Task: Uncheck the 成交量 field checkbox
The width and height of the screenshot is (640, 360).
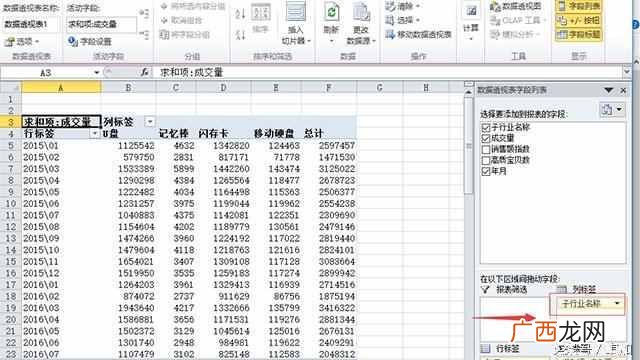Action: coord(486,139)
